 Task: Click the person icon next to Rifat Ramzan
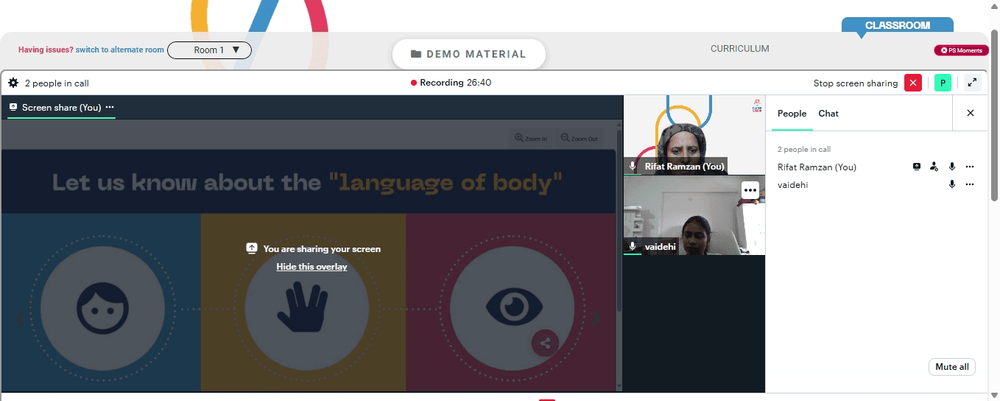click(934, 167)
